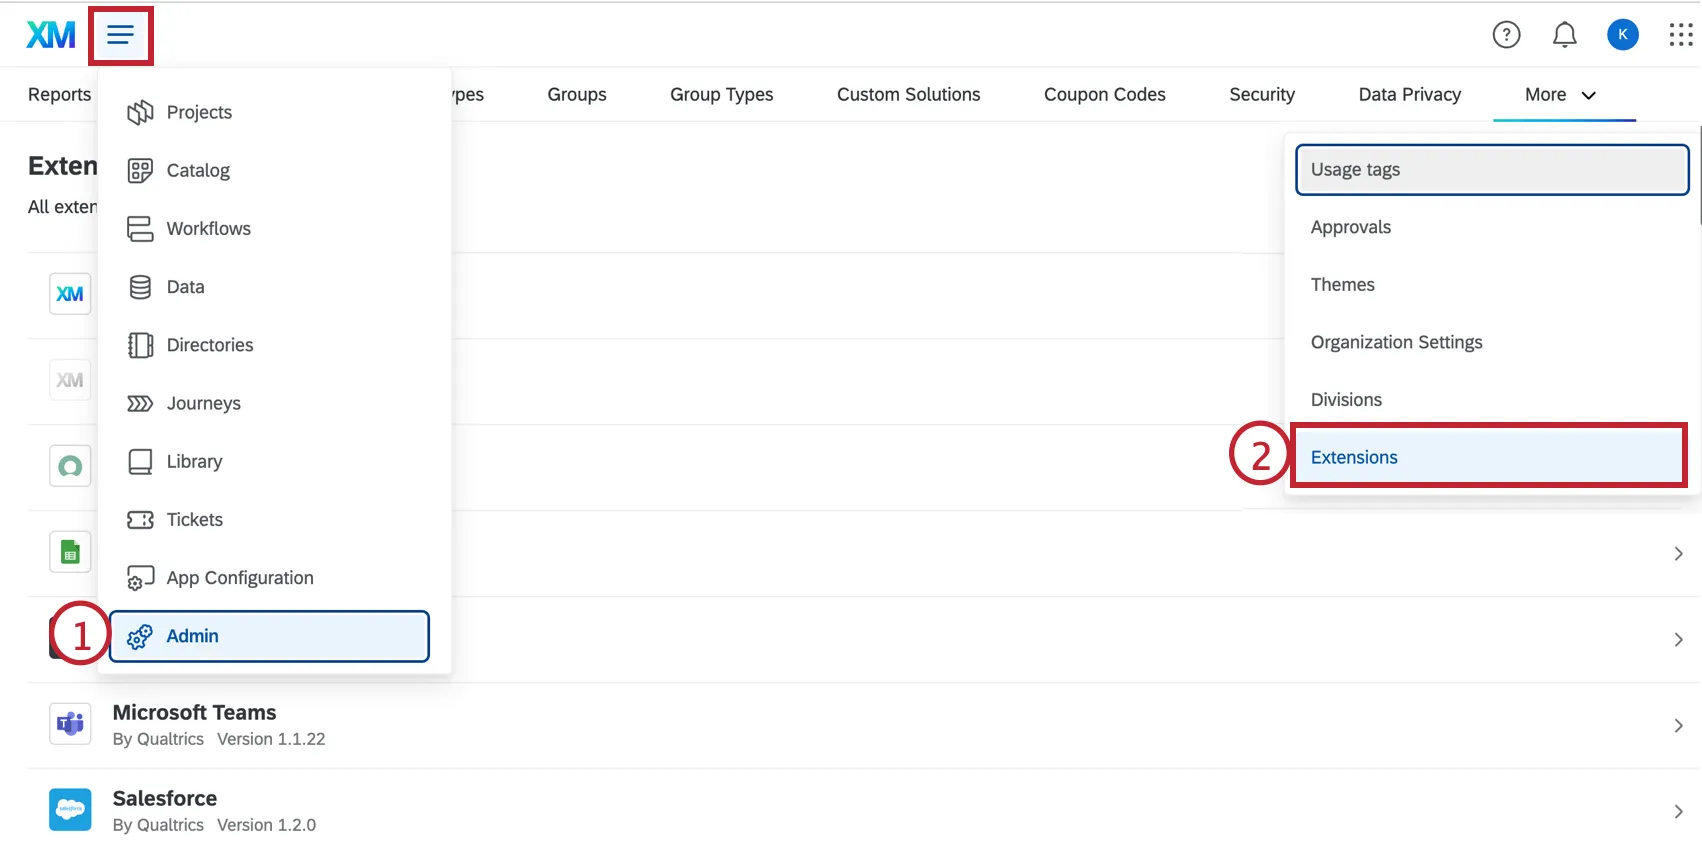The width and height of the screenshot is (1702, 850).
Task: Click the Data database icon
Action: click(140, 287)
